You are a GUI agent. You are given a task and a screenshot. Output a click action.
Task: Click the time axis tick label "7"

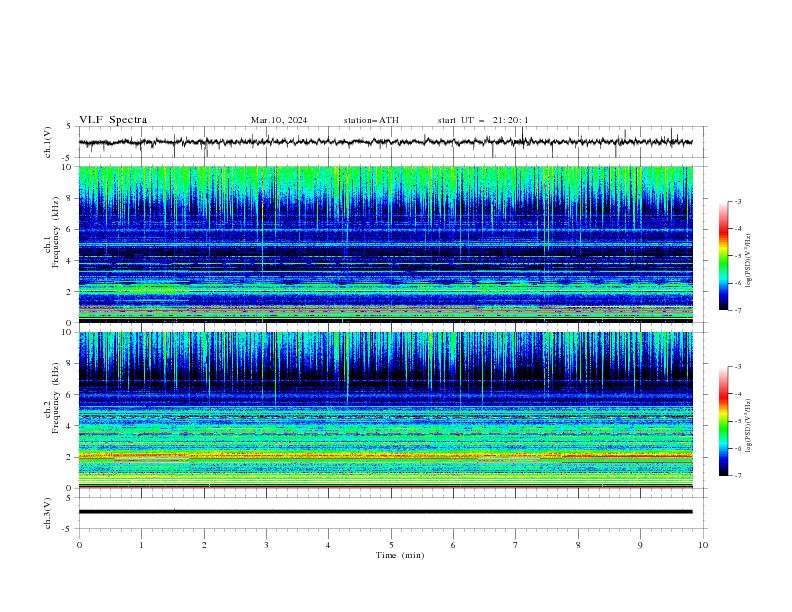click(x=516, y=545)
